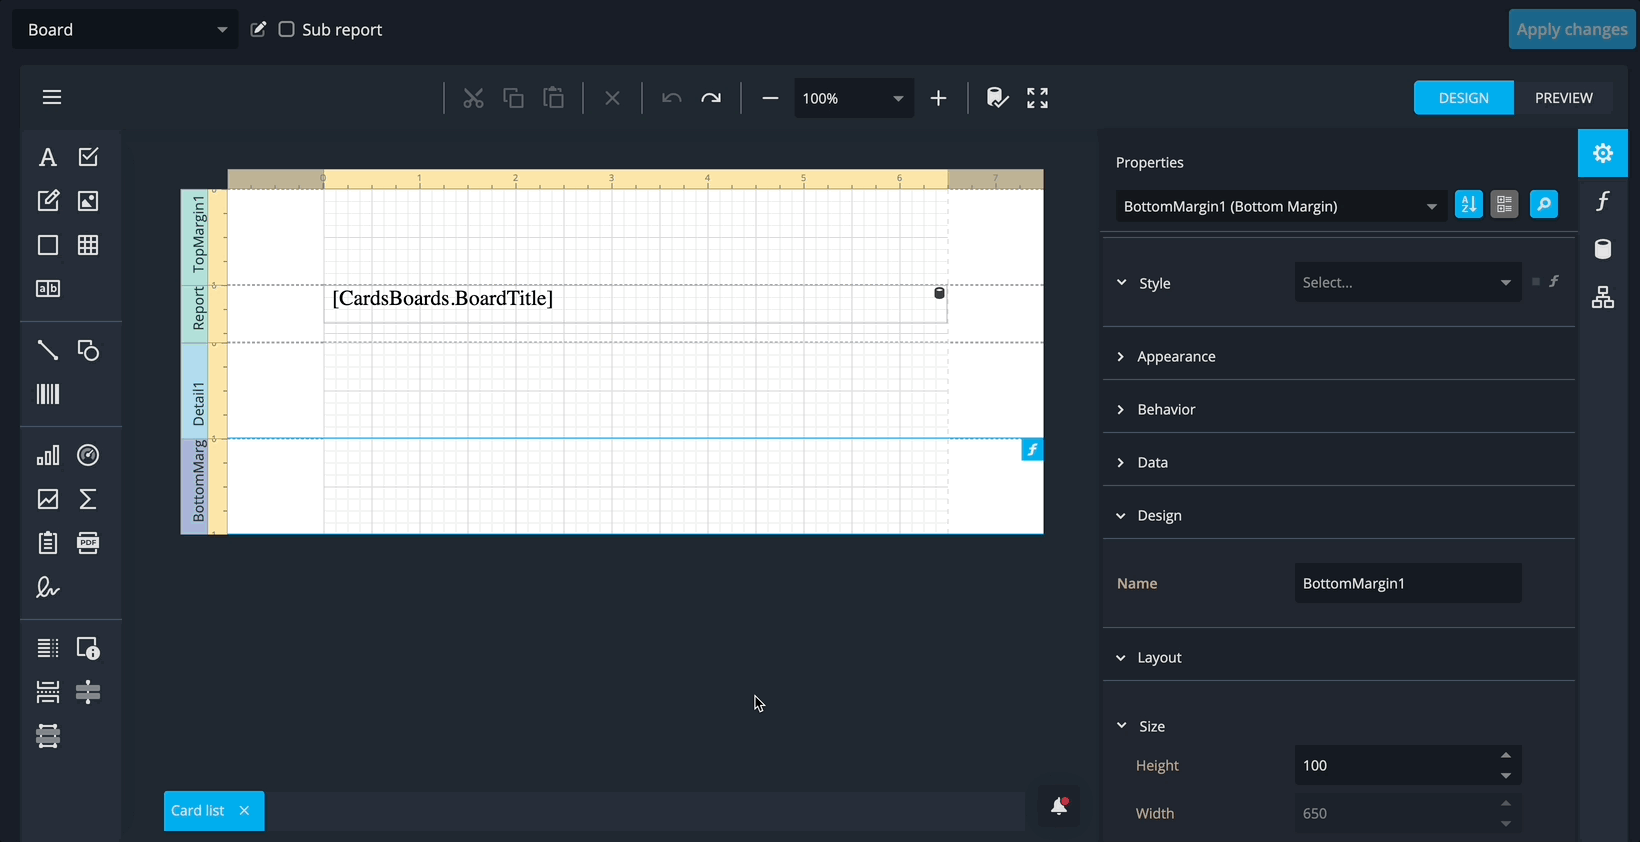This screenshot has height=842, width=1640.
Task: Redo the last action
Action: click(711, 98)
